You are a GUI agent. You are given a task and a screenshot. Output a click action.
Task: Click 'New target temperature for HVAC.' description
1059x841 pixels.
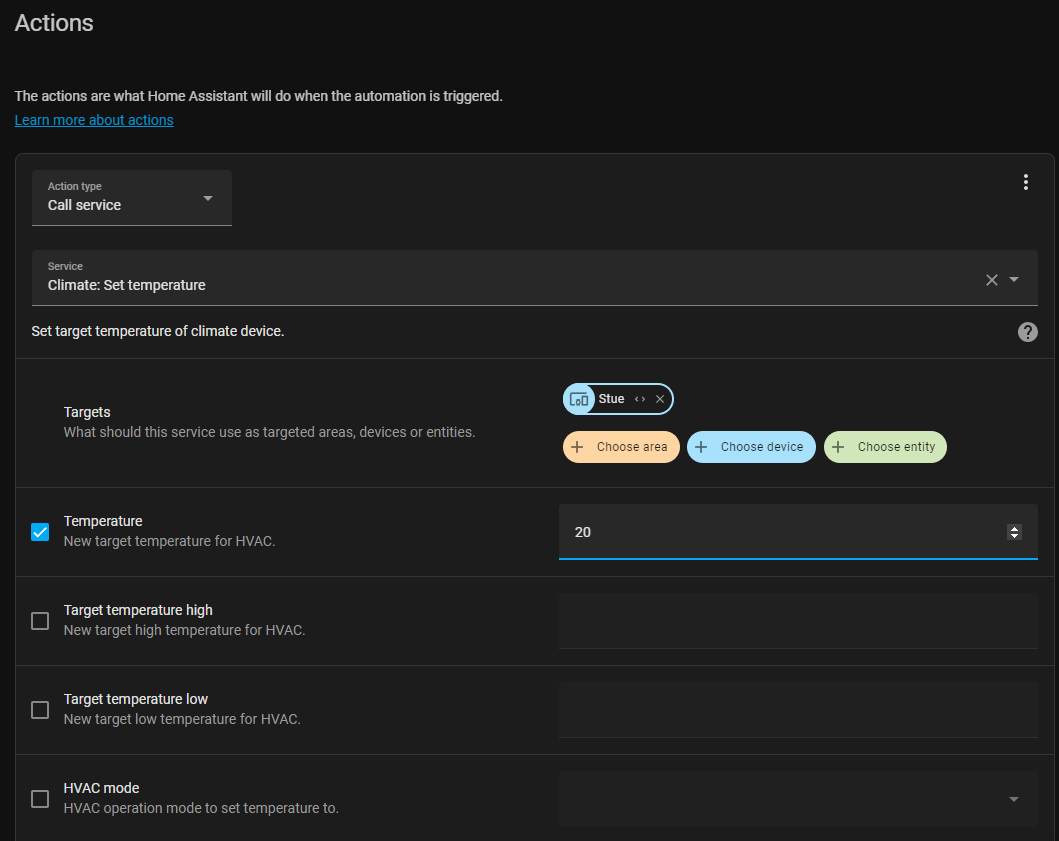pyautogui.click(x=170, y=542)
